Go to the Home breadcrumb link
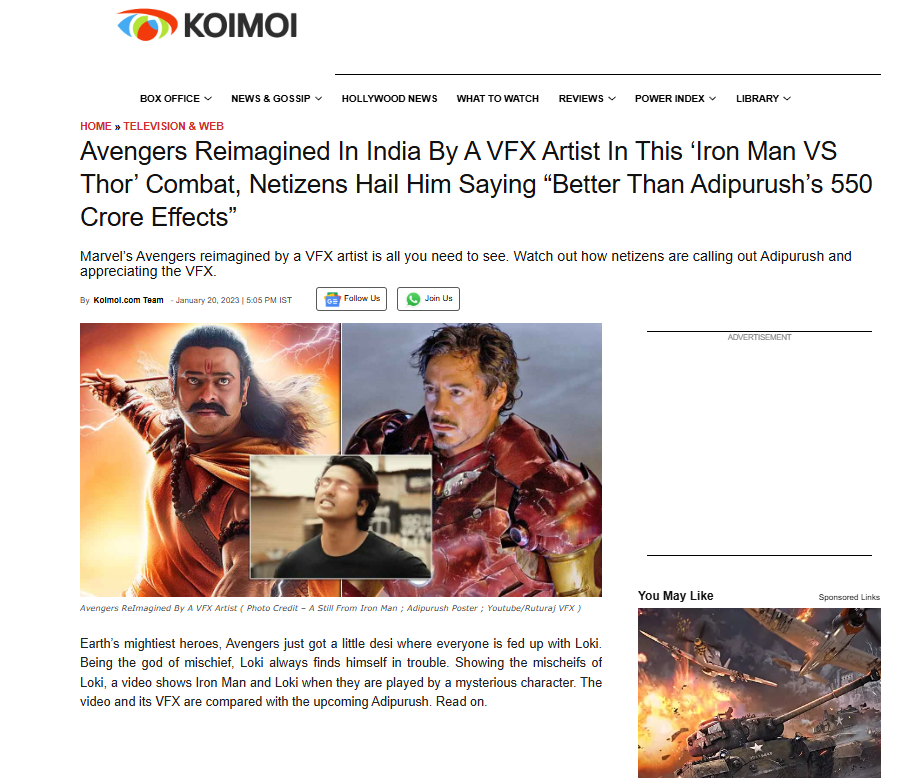 [x=95, y=126]
